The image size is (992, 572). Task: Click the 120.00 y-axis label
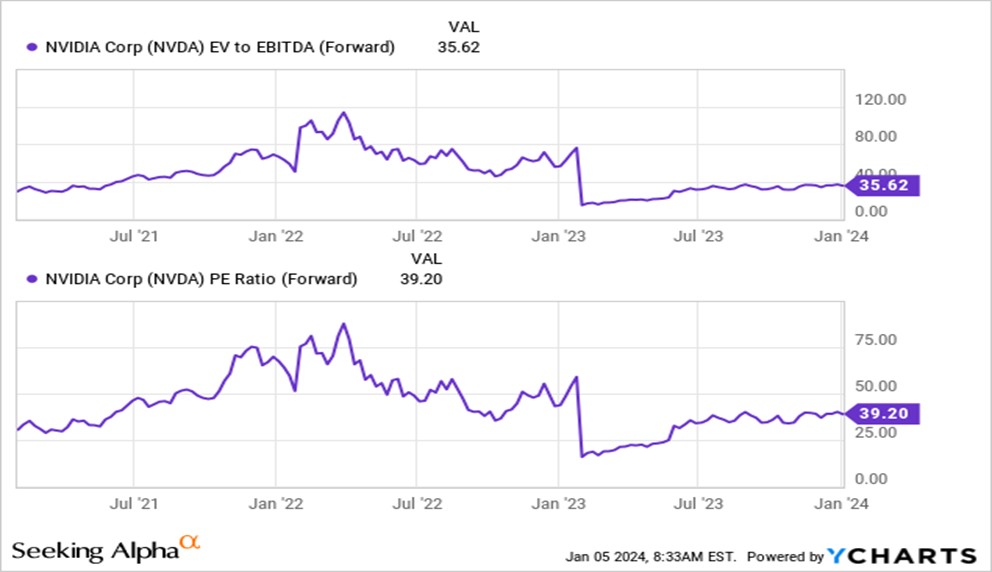tap(880, 99)
